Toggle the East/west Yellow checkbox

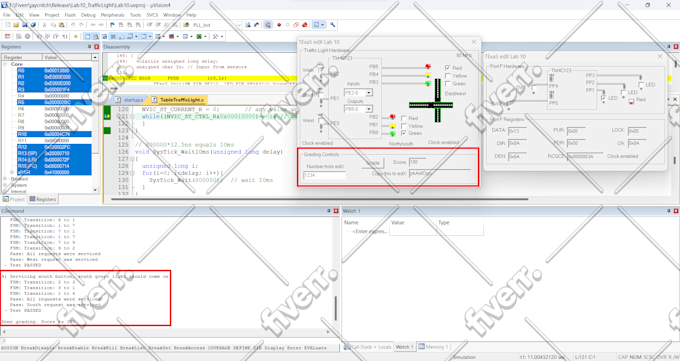[448, 75]
